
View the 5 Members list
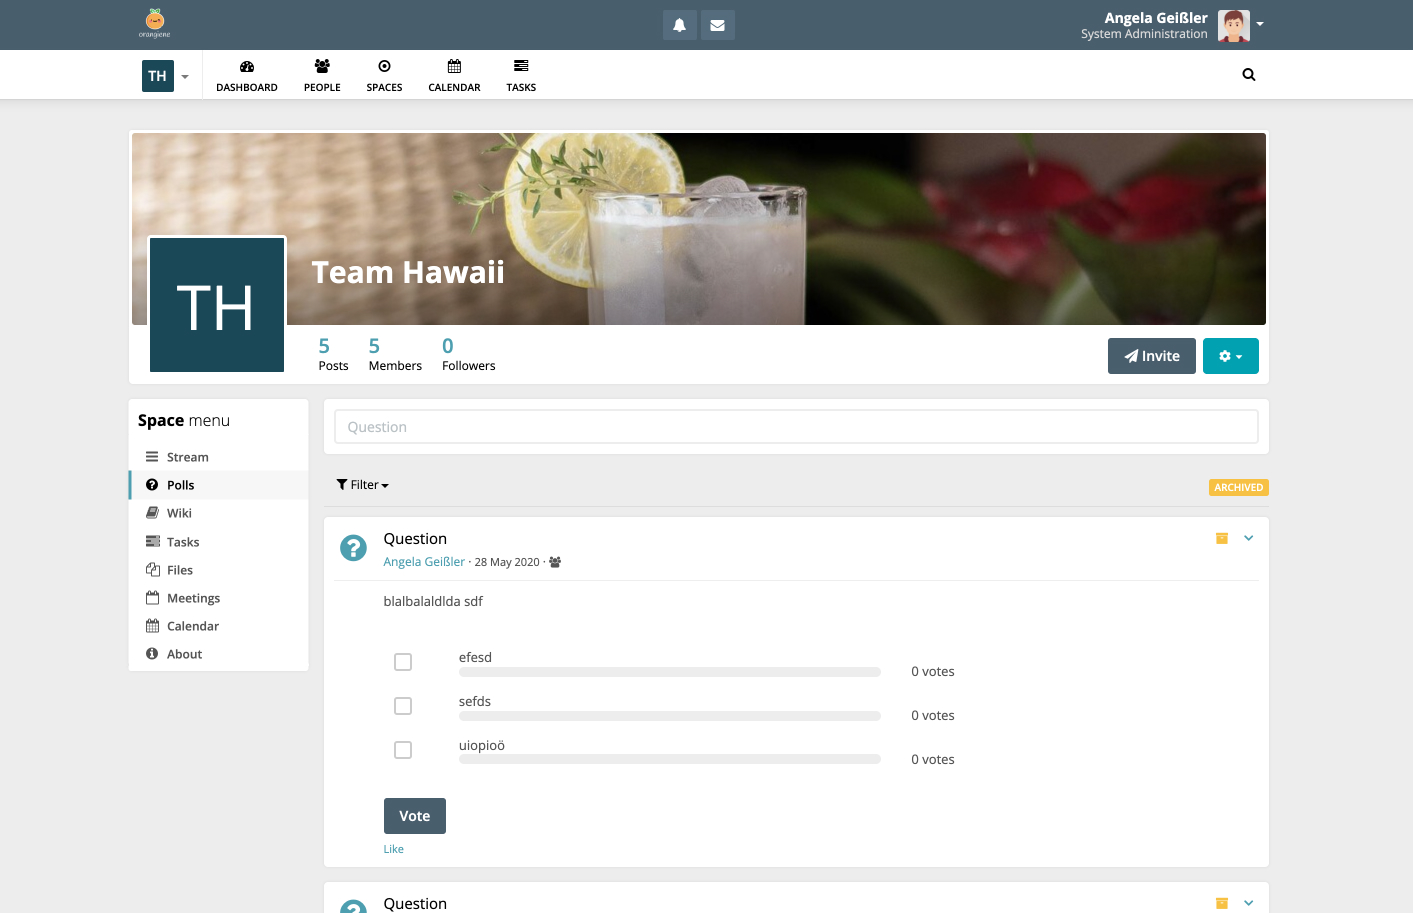pyautogui.click(x=395, y=354)
